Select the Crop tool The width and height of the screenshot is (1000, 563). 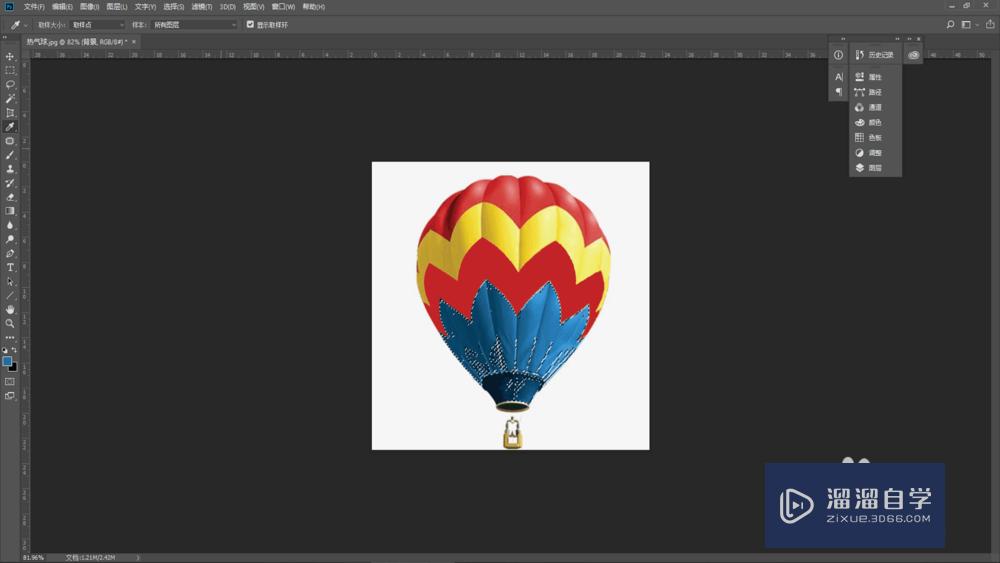[x=10, y=113]
